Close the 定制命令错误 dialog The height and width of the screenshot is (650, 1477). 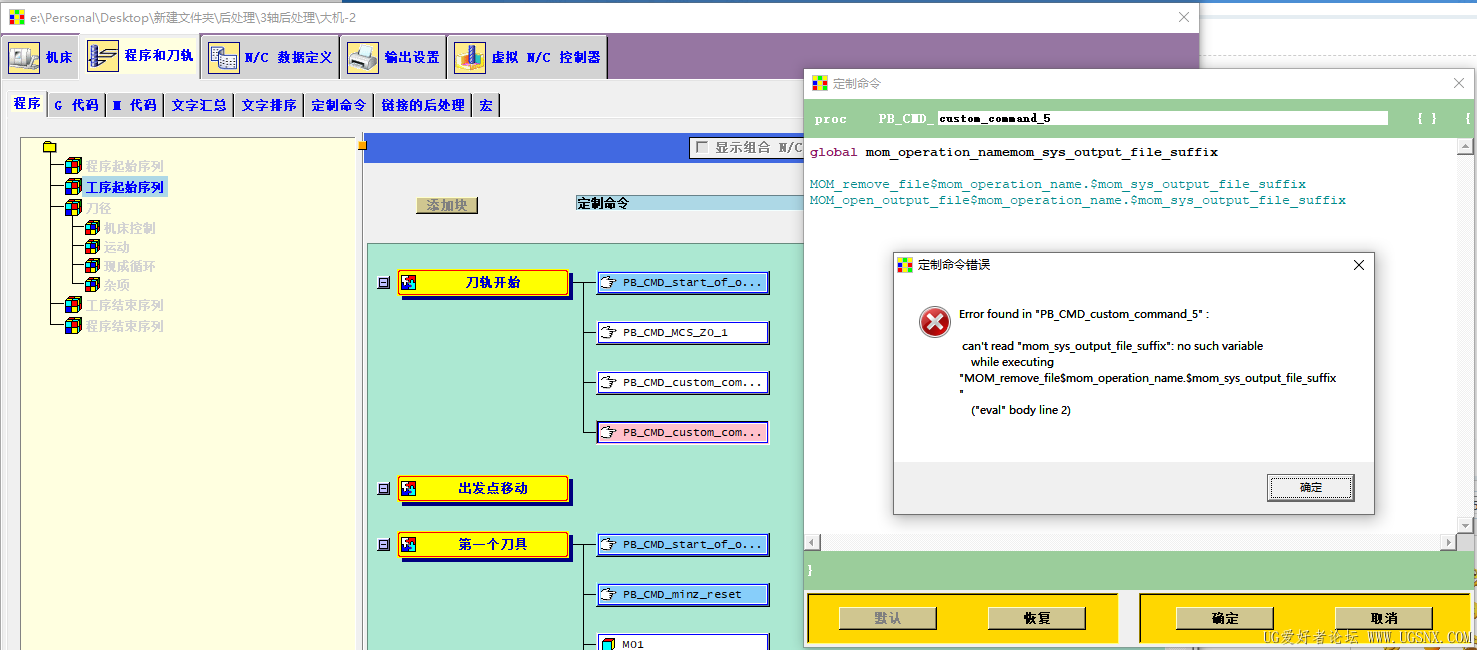1358,265
